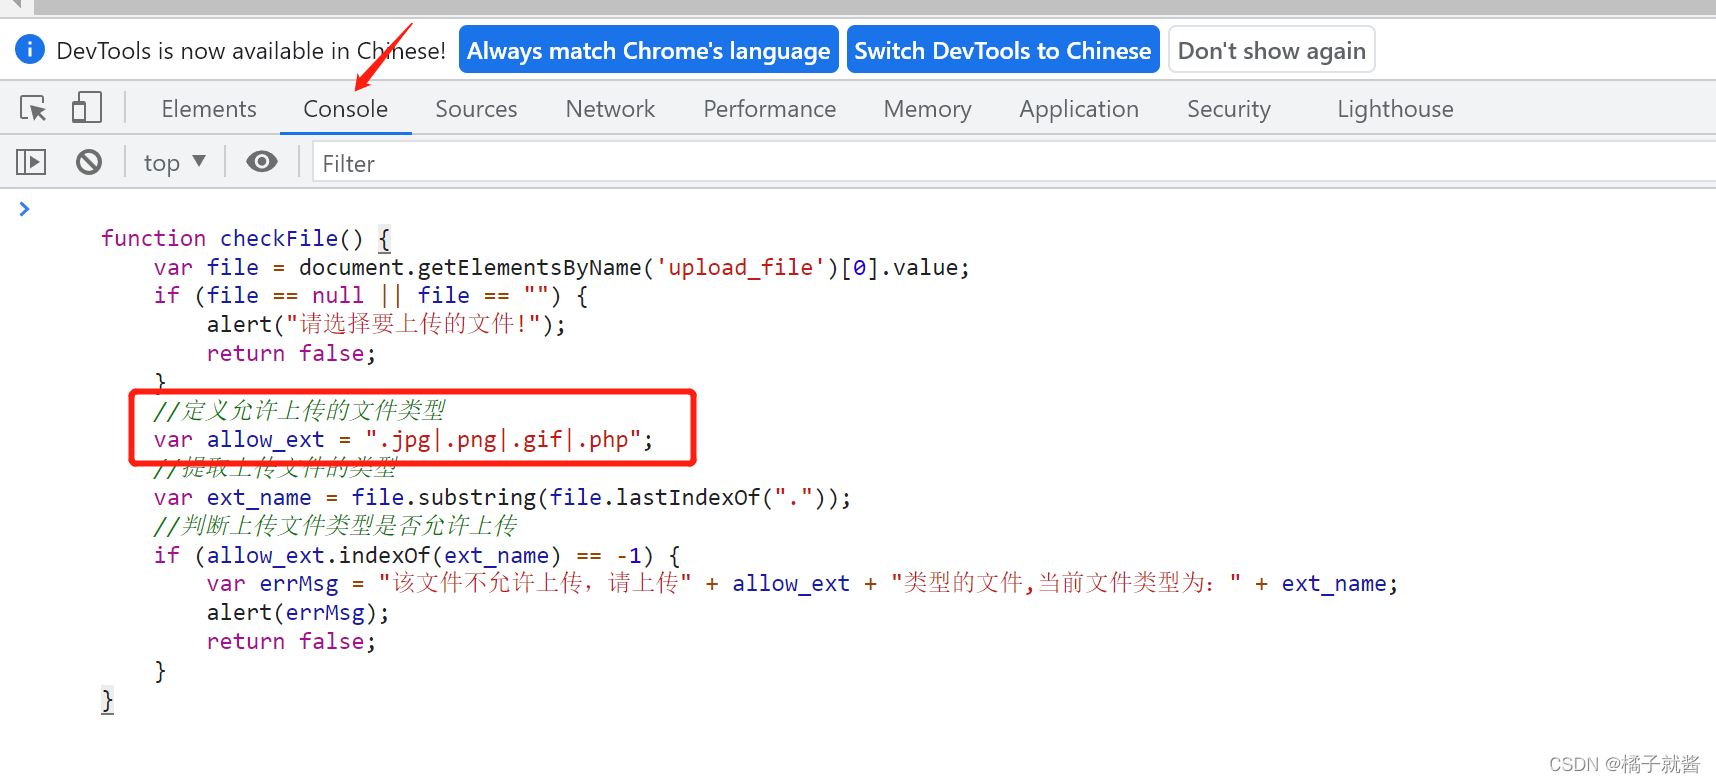Click the Don't show again button

click(x=1271, y=50)
